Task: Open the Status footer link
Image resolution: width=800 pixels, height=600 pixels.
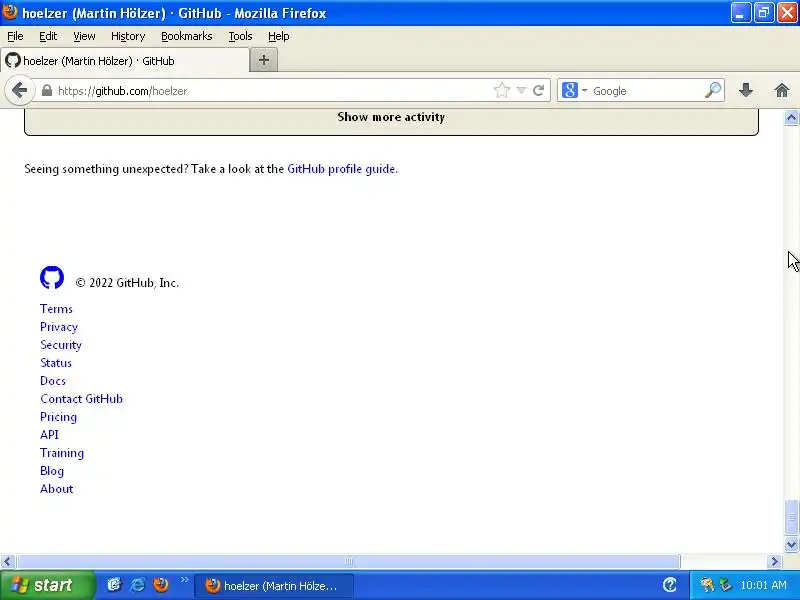Action: click(56, 363)
